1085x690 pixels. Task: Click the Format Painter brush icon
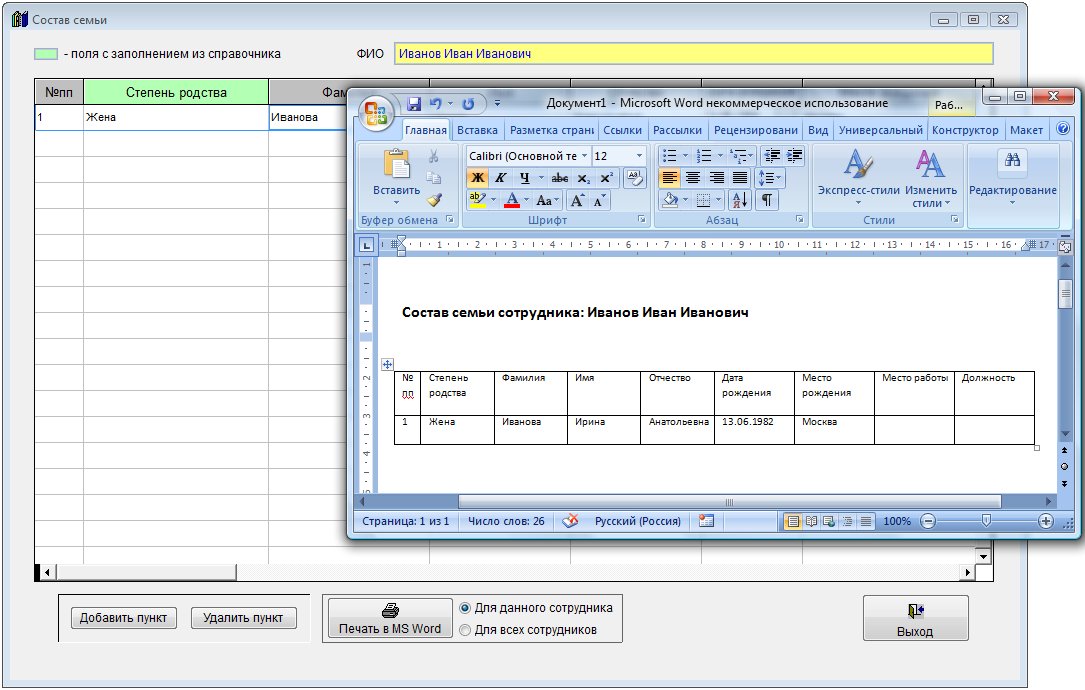434,199
